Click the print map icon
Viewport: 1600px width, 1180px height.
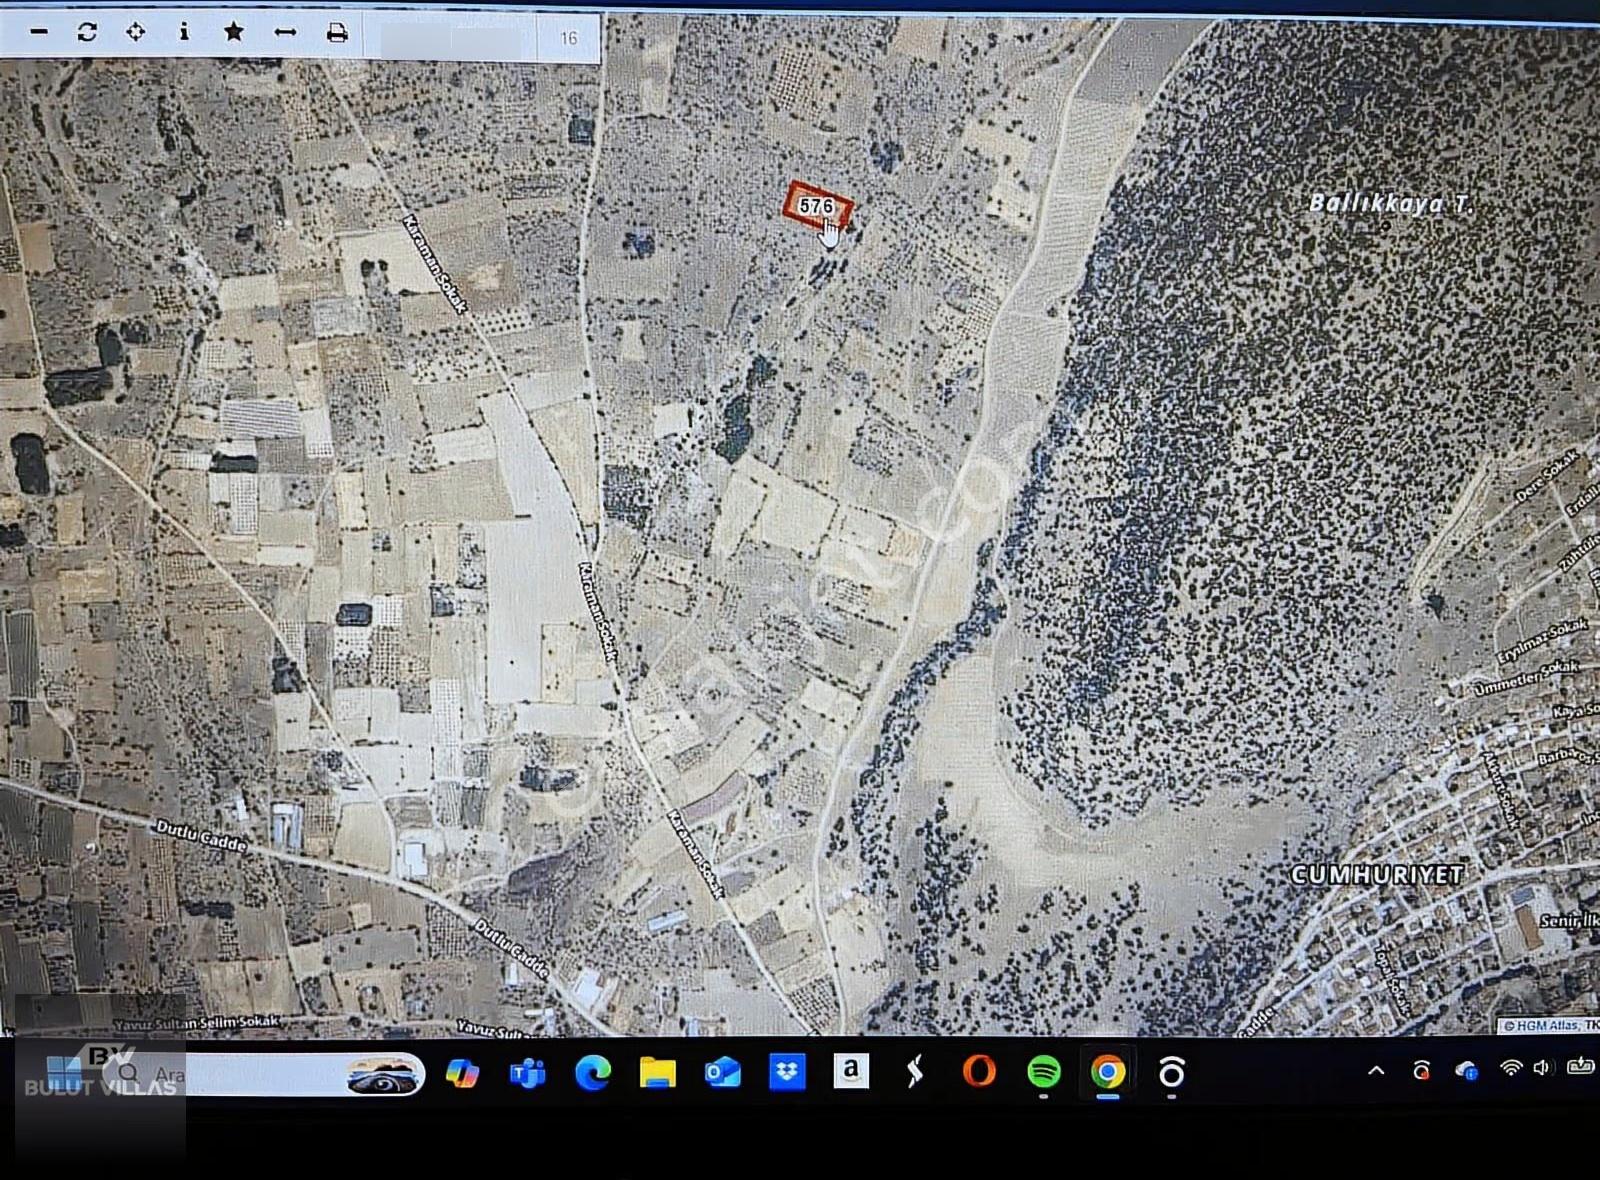(337, 33)
